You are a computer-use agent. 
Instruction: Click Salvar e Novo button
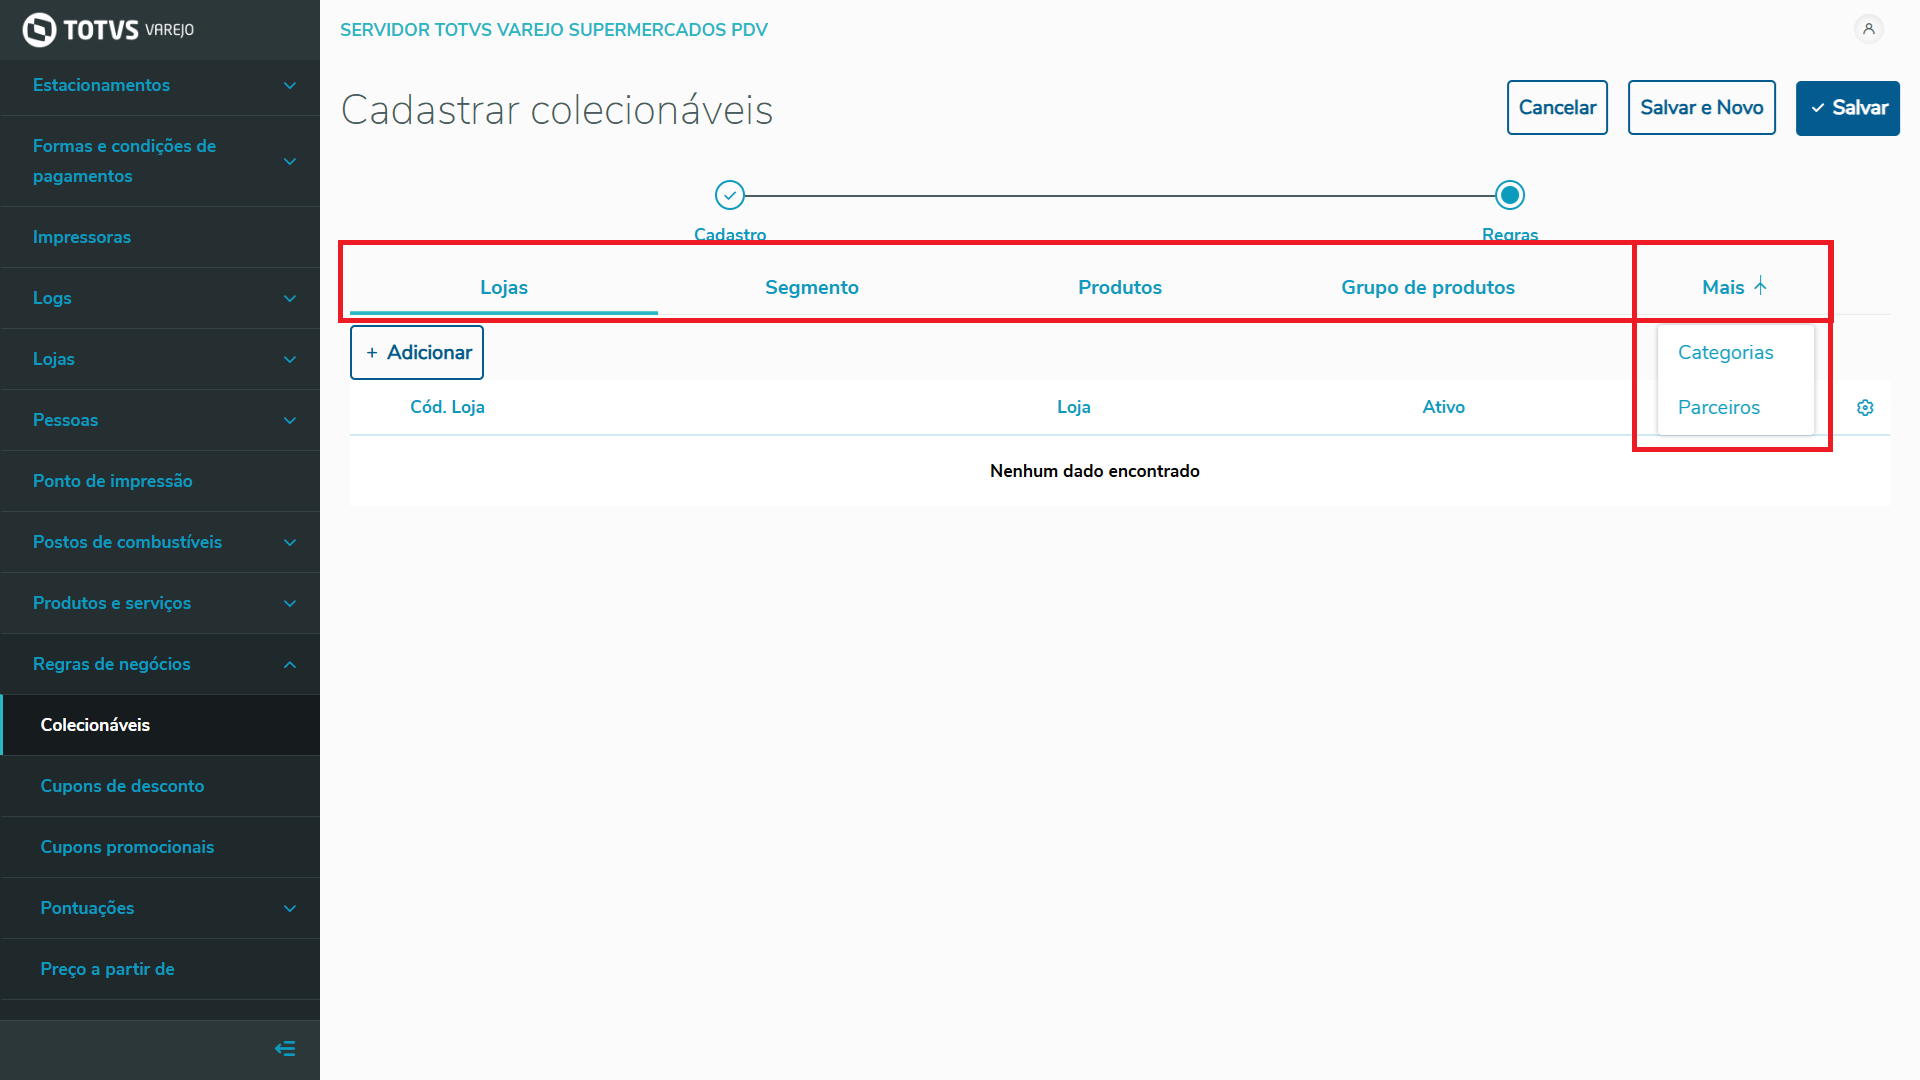tap(1701, 108)
